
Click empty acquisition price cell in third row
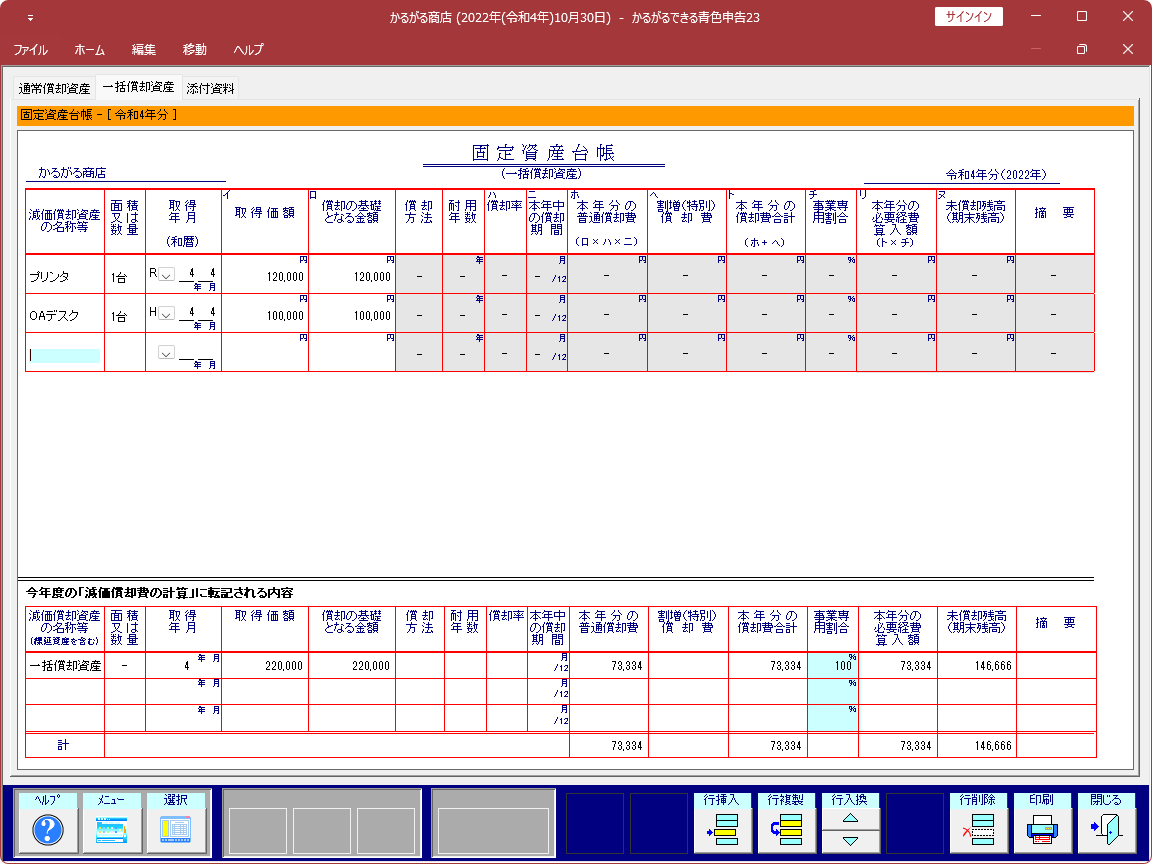pyautogui.click(x=265, y=353)
